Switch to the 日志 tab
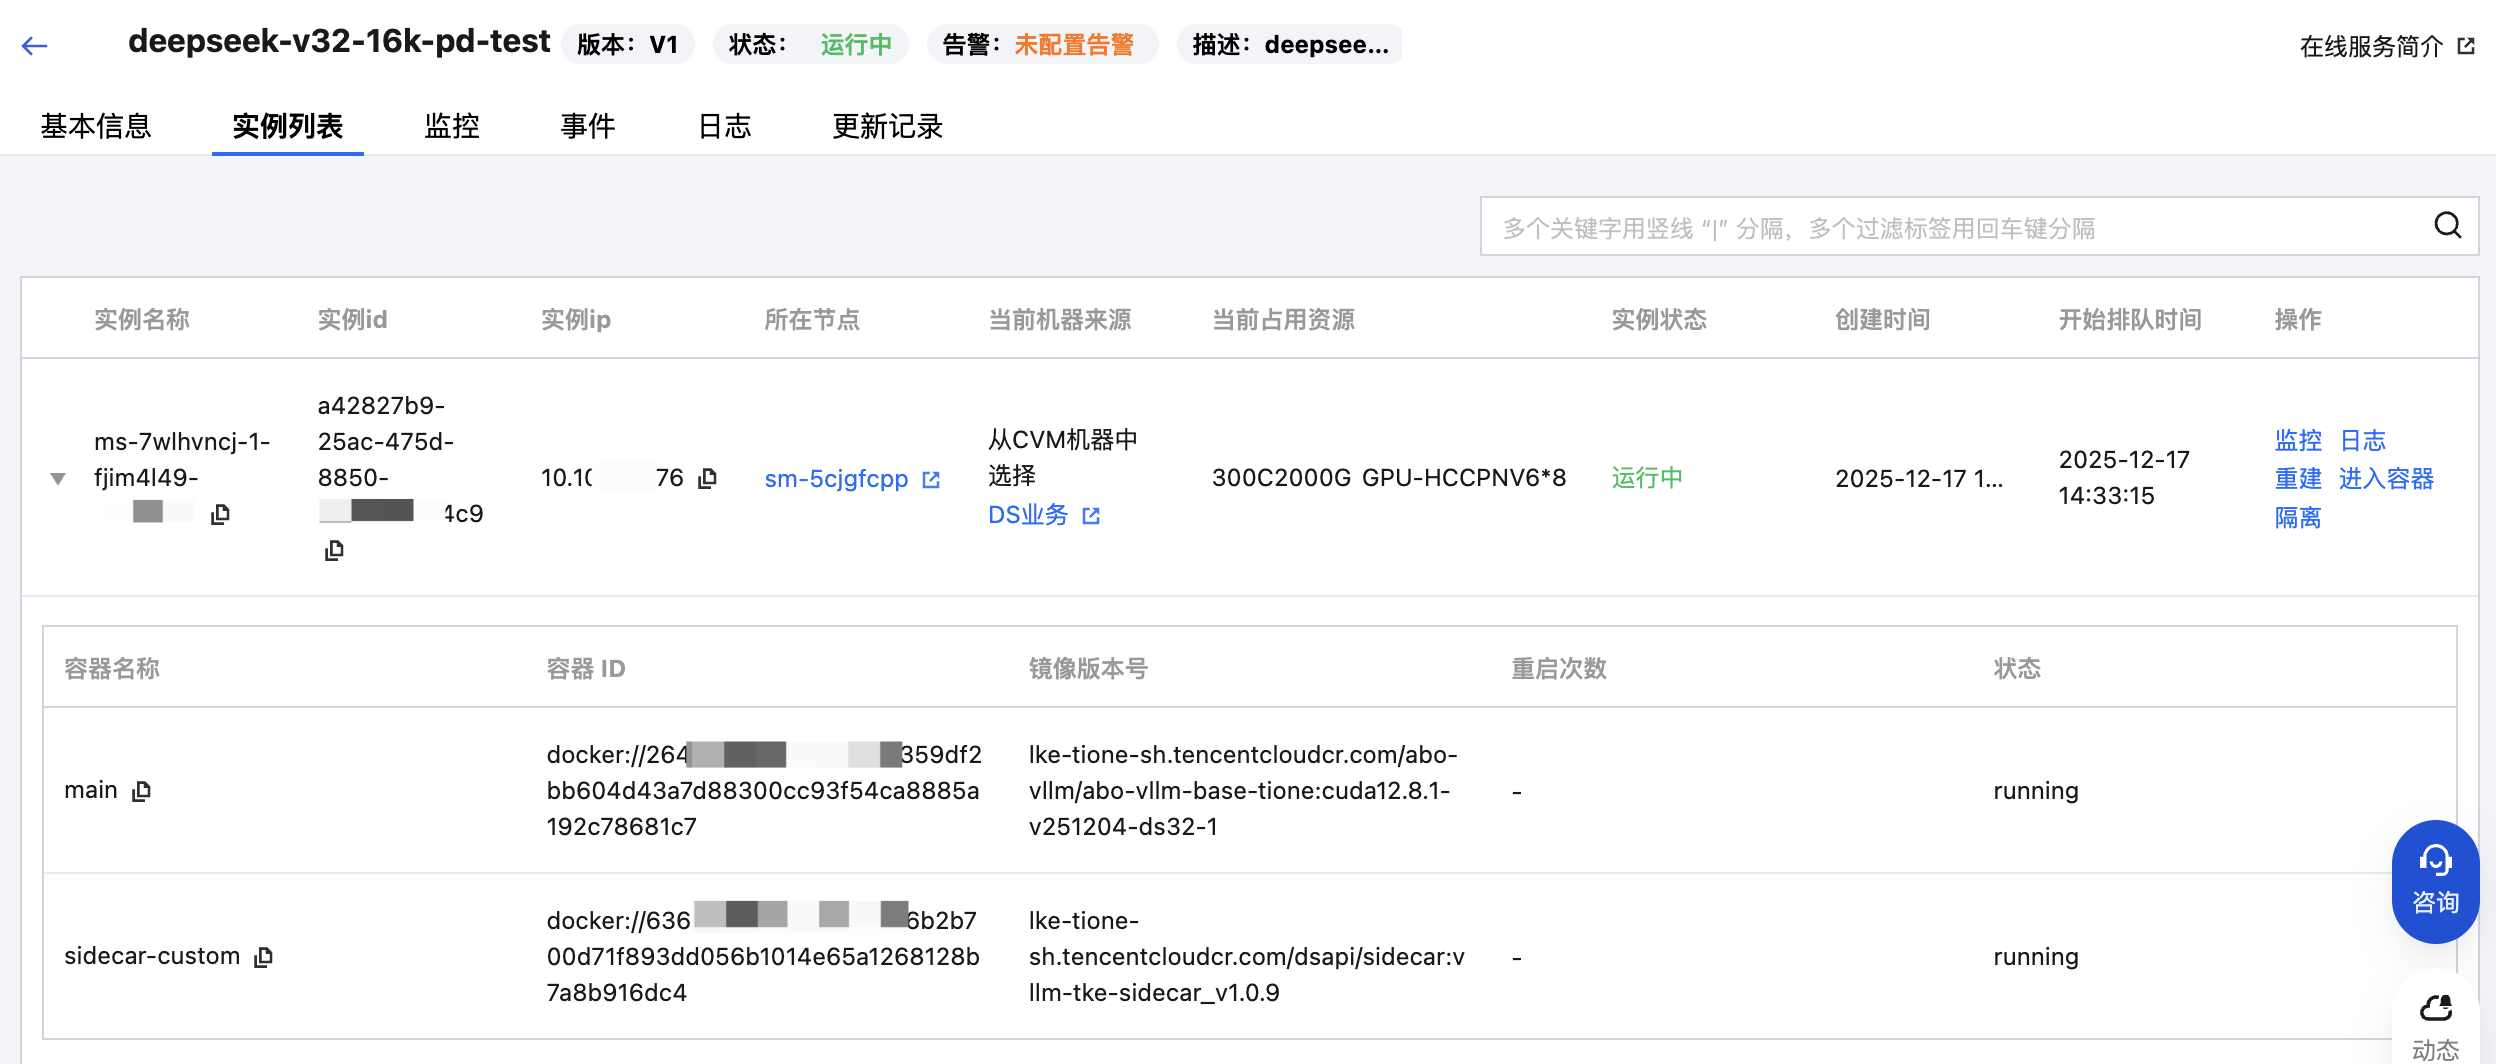This screenshot has width=2496, height=1064. pyautogui.click(x=724, y=126)
